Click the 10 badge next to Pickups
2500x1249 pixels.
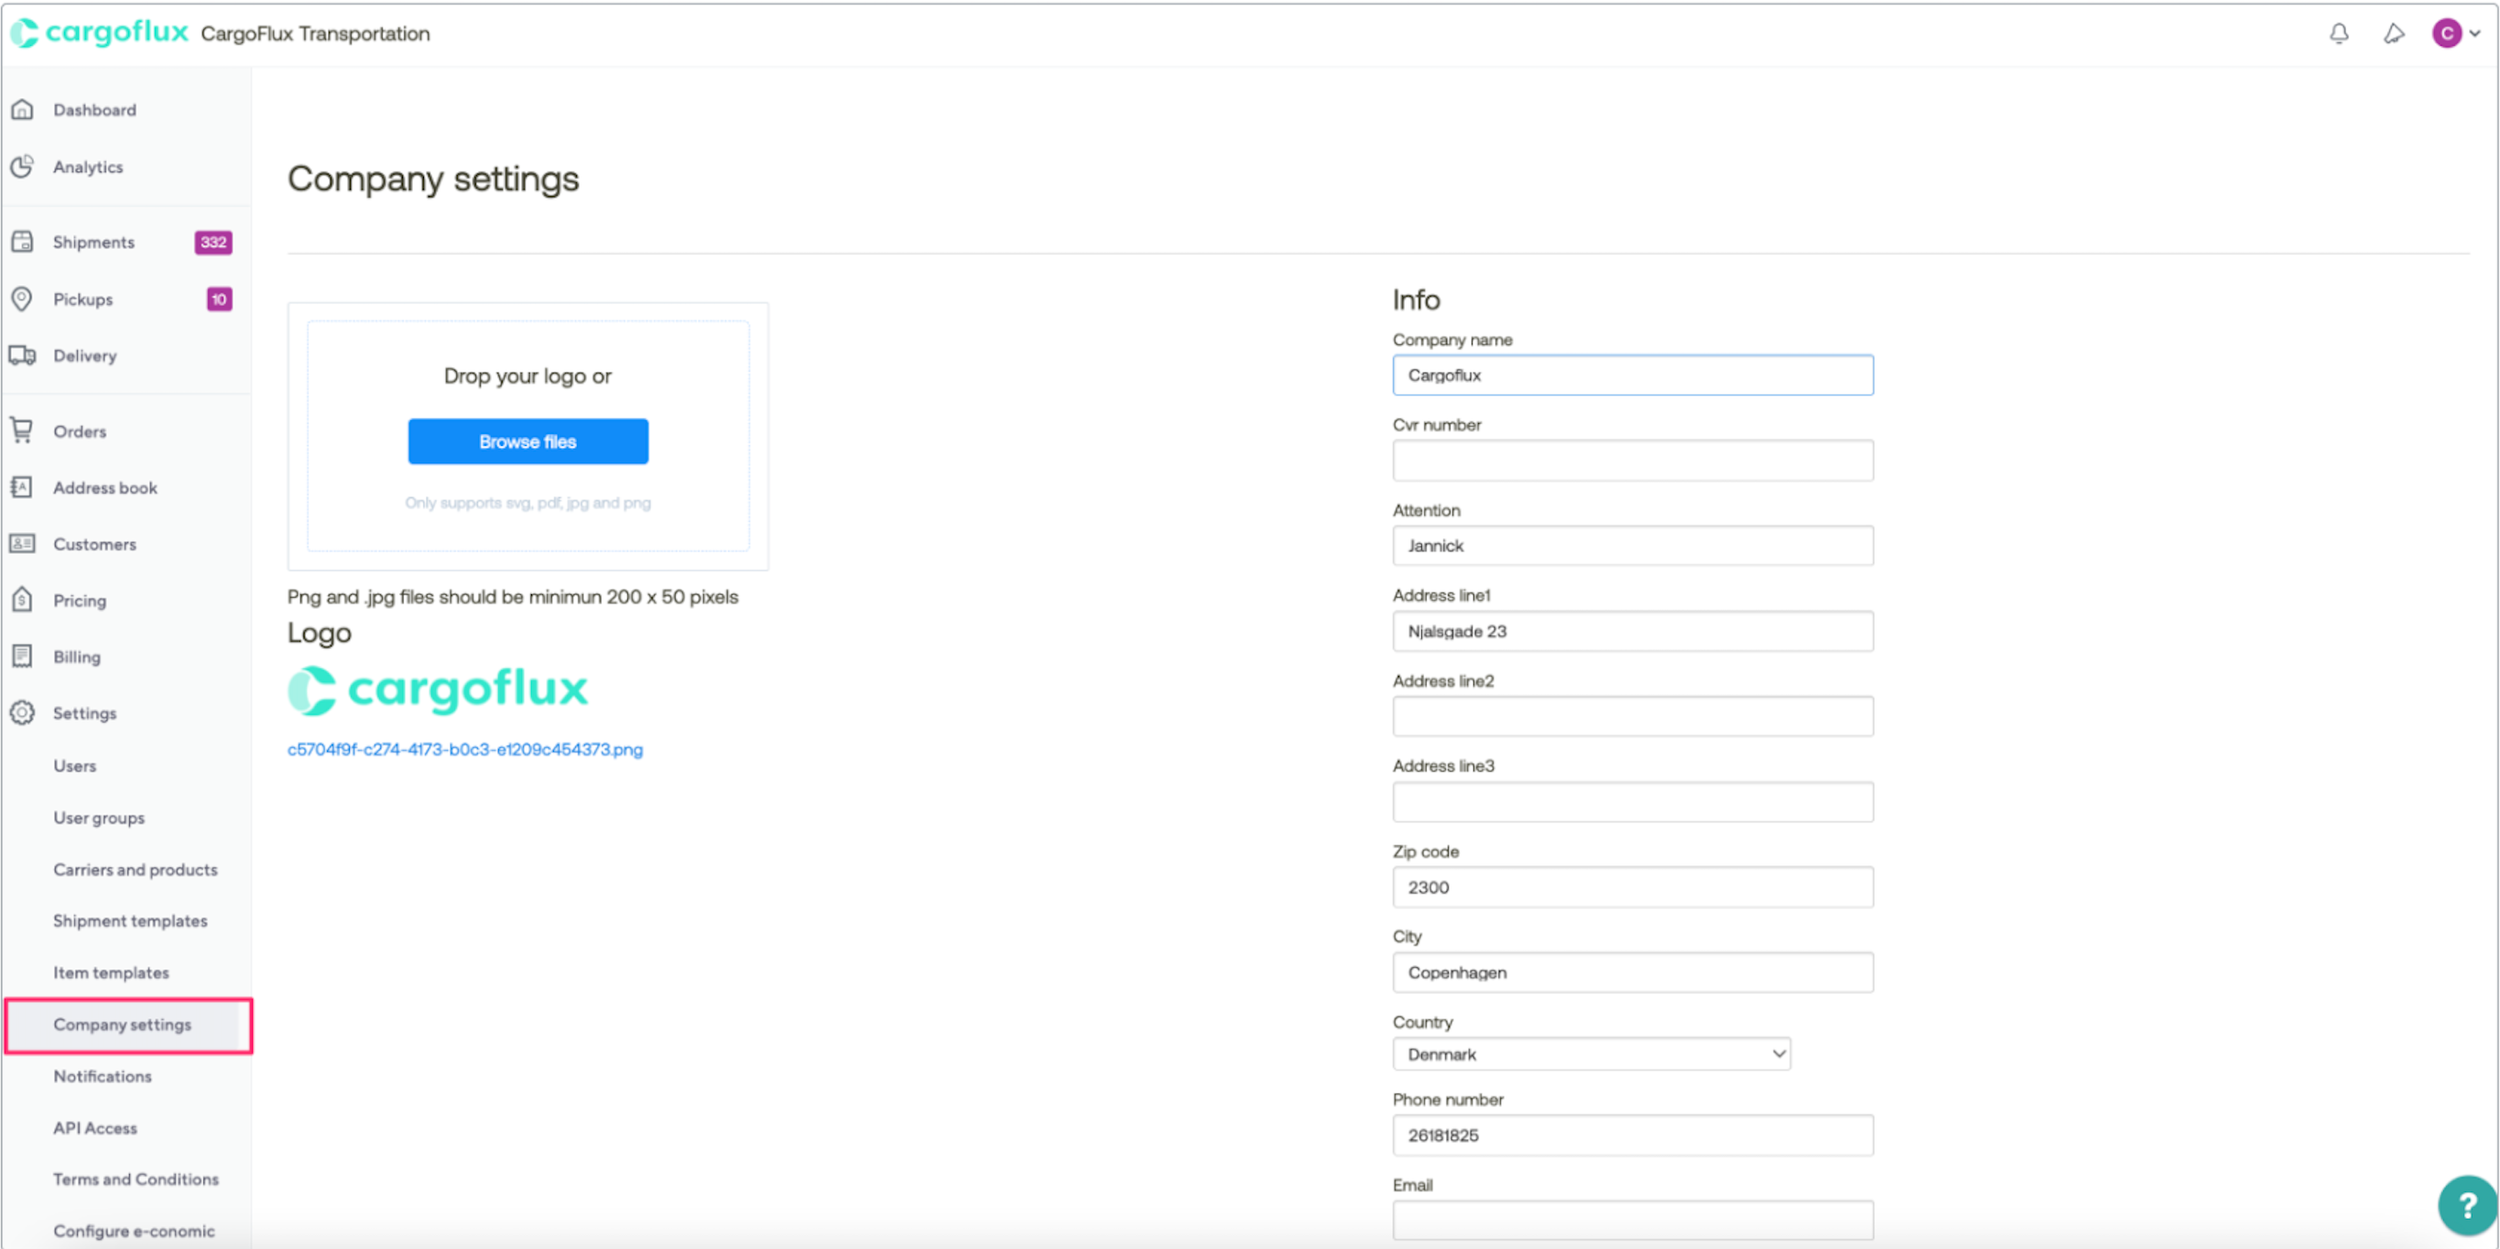pos(219,299)
